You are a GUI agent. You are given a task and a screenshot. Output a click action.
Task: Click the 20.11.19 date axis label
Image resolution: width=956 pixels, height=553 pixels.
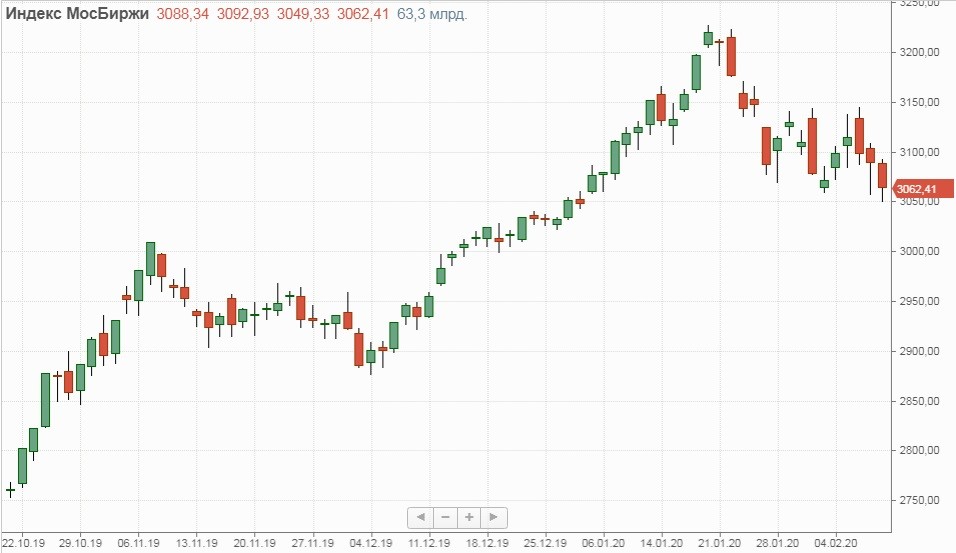[254, 543]
